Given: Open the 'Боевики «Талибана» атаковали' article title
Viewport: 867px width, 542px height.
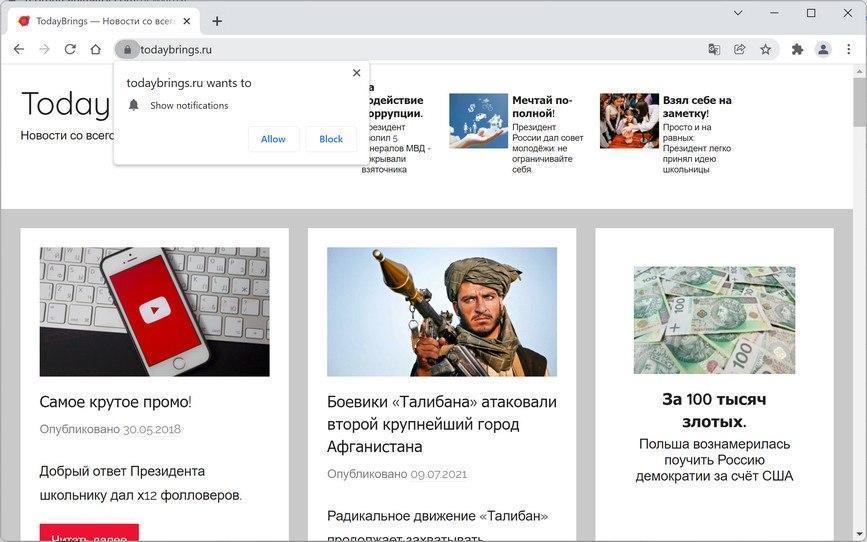Looking at the screenshot, I should point(442,424).
